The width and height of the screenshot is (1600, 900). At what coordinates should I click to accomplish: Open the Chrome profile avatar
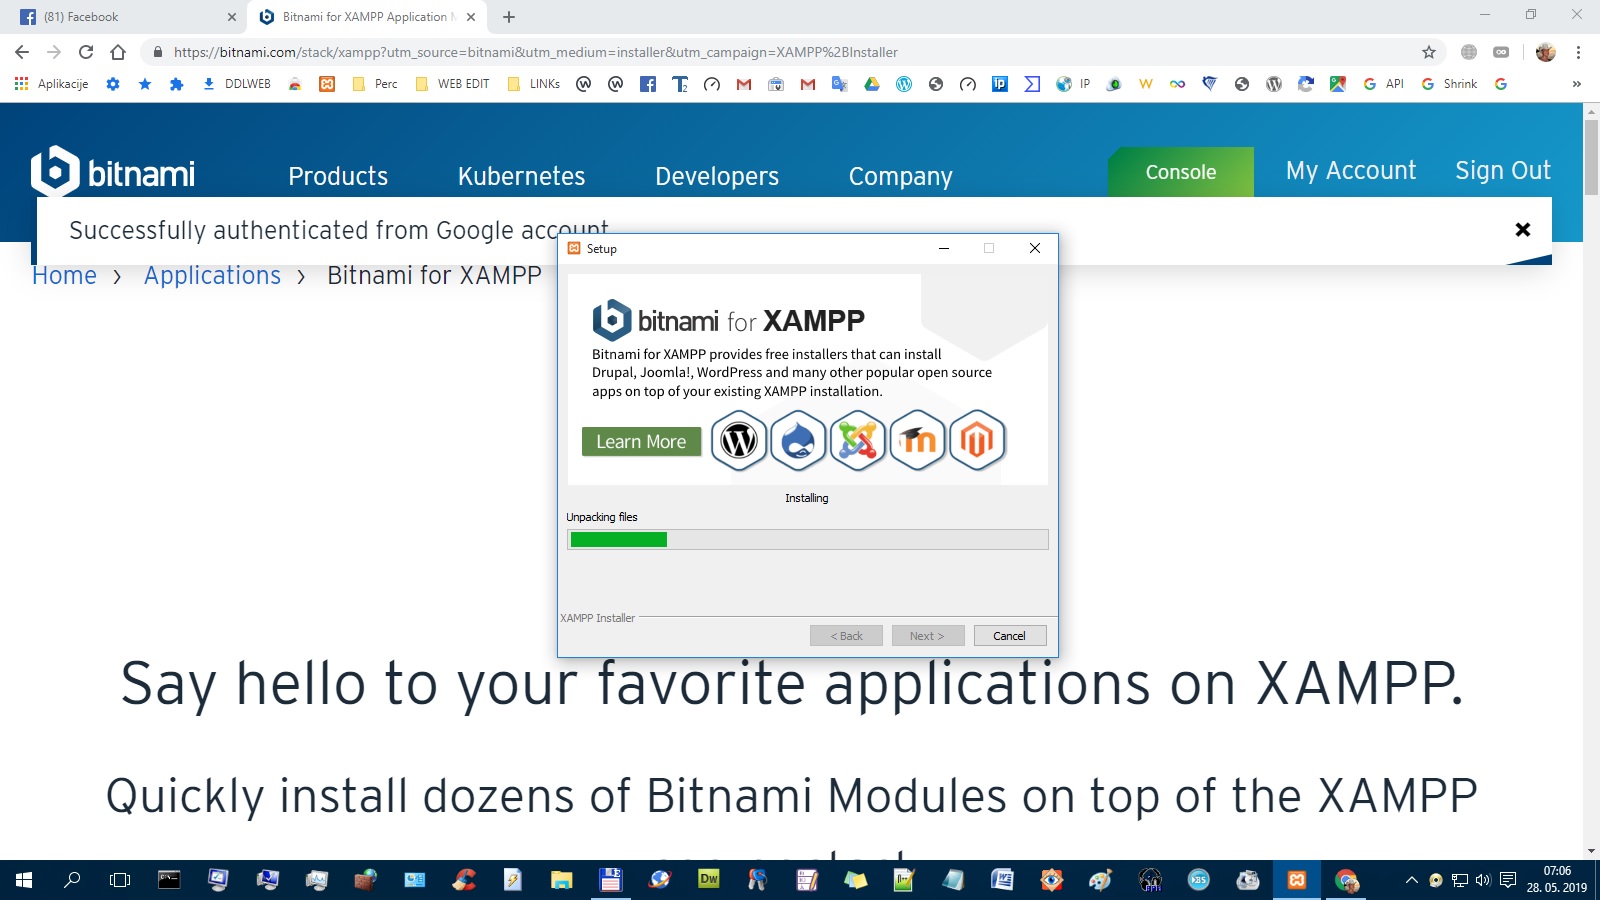(1546, 52)
